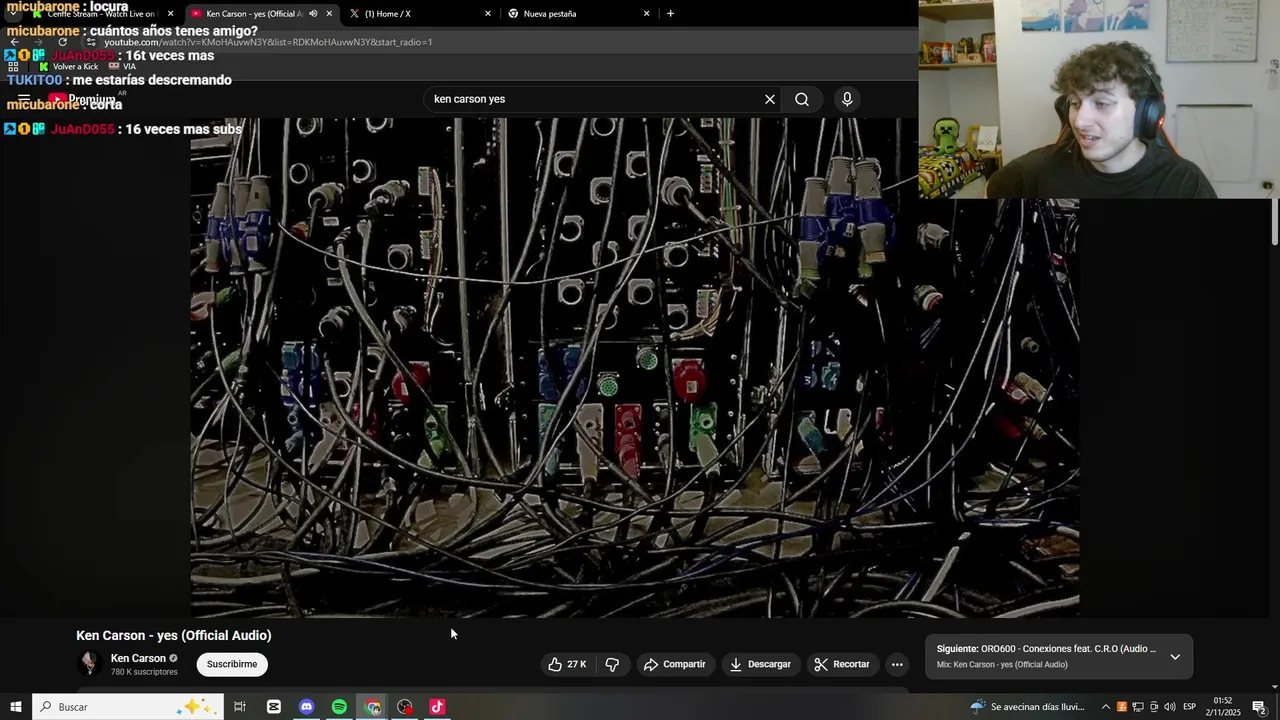Open Volver a Kick bookmark
Image resolution: width=1280 pixels, height=720 pixels.
click(x=68, y=66)
